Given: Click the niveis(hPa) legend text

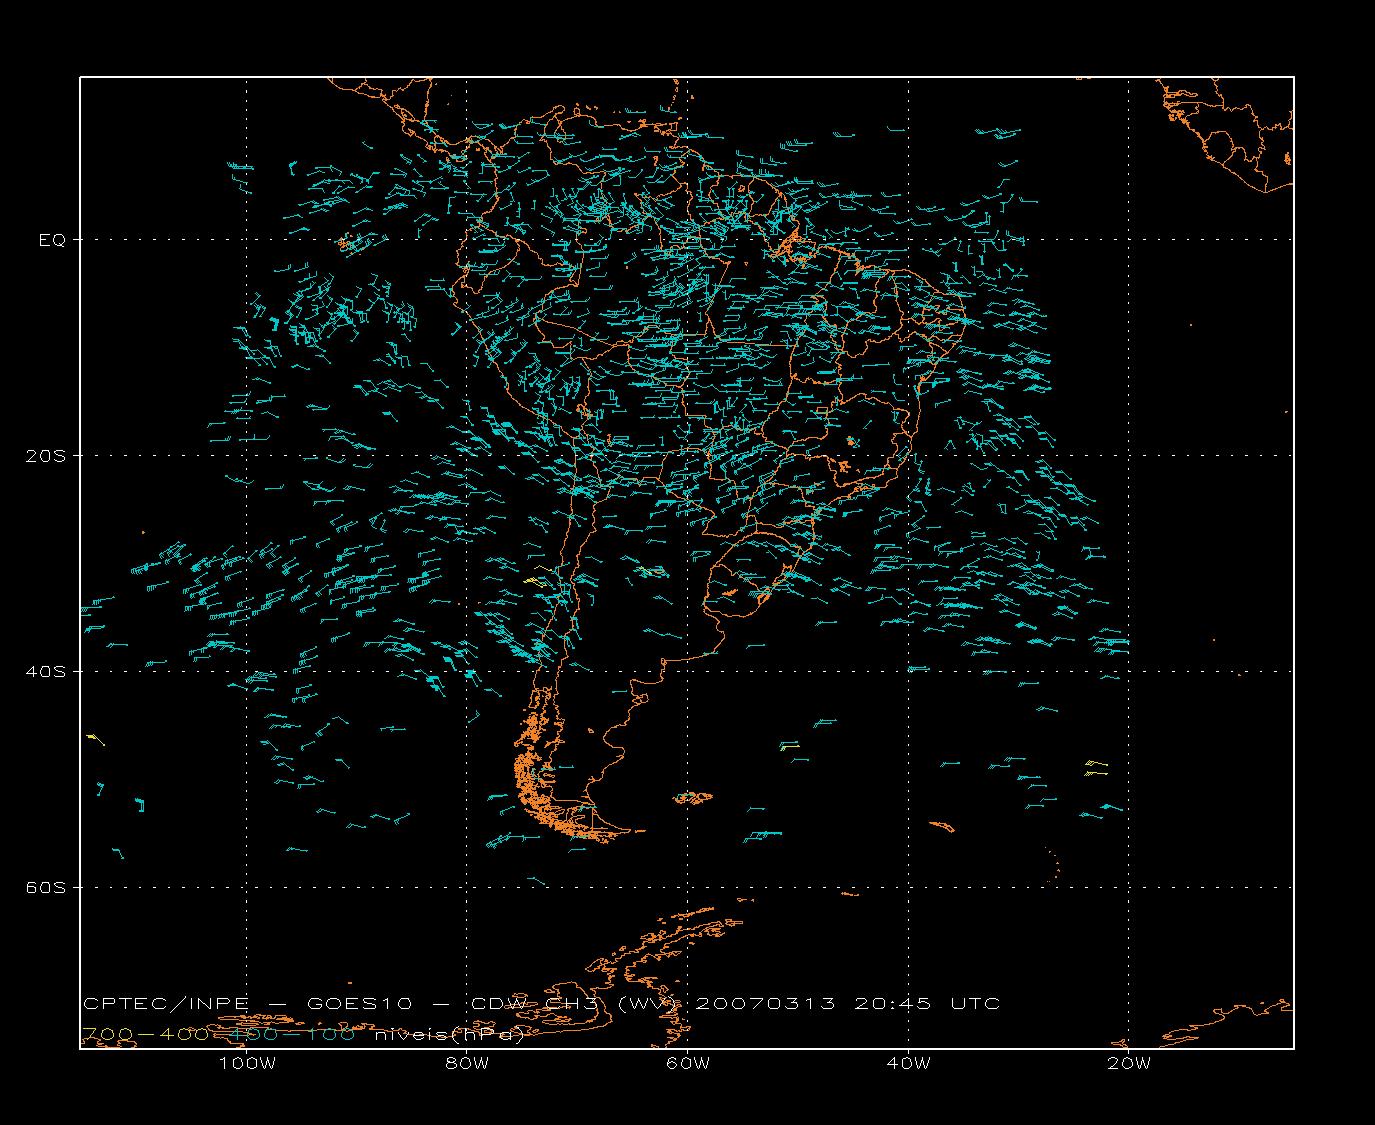Looking at the screenshot, I should [449, 1035].
